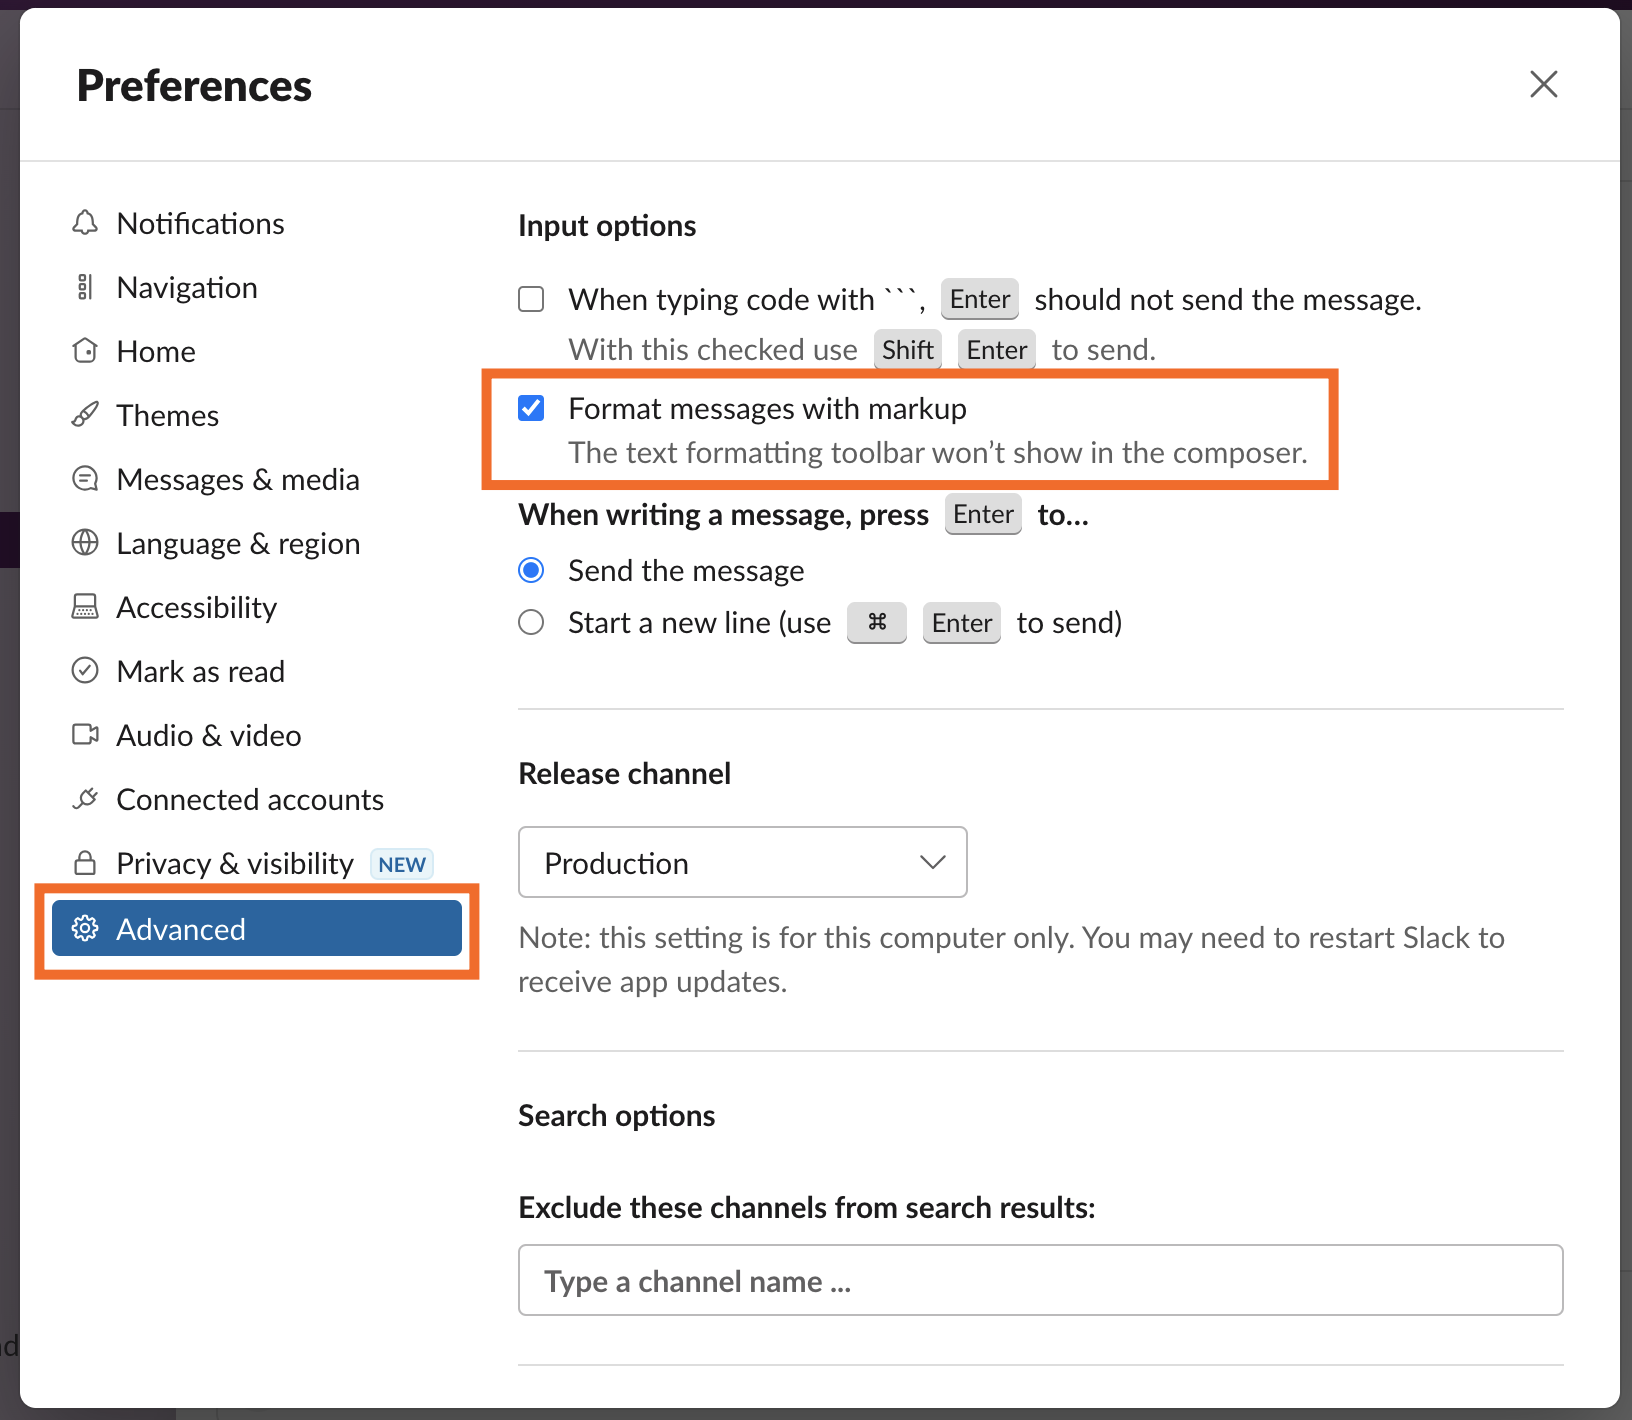Click the Mark as read checkmark icon
This screenshot has height=1420, width=1632.
85,671
